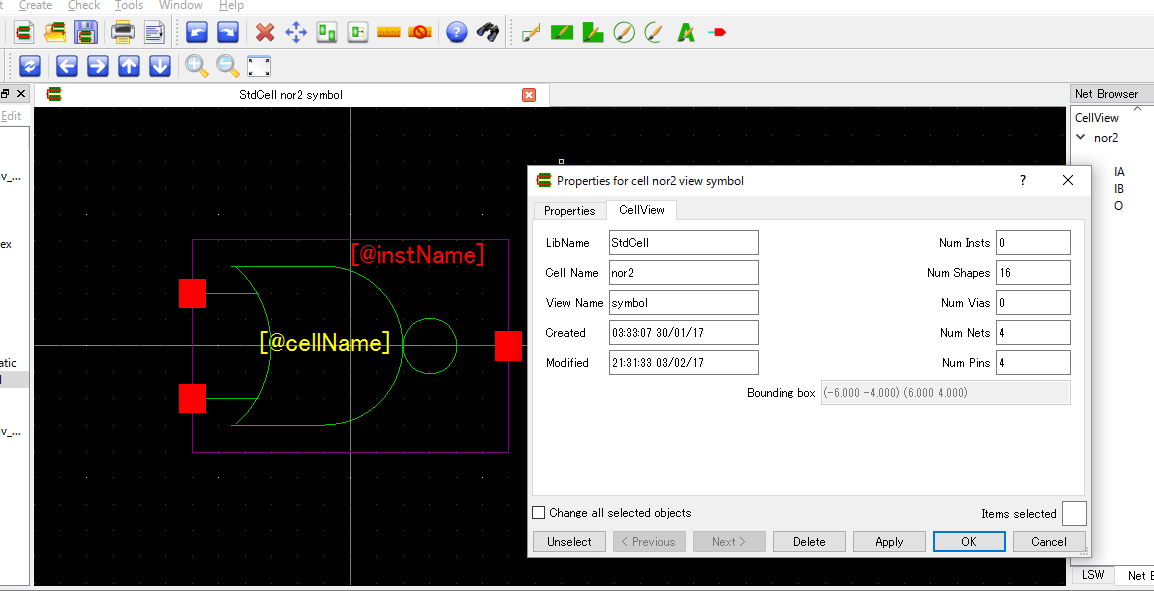
Task: Click the list document icon beside Print
Action: click(154, 32)
